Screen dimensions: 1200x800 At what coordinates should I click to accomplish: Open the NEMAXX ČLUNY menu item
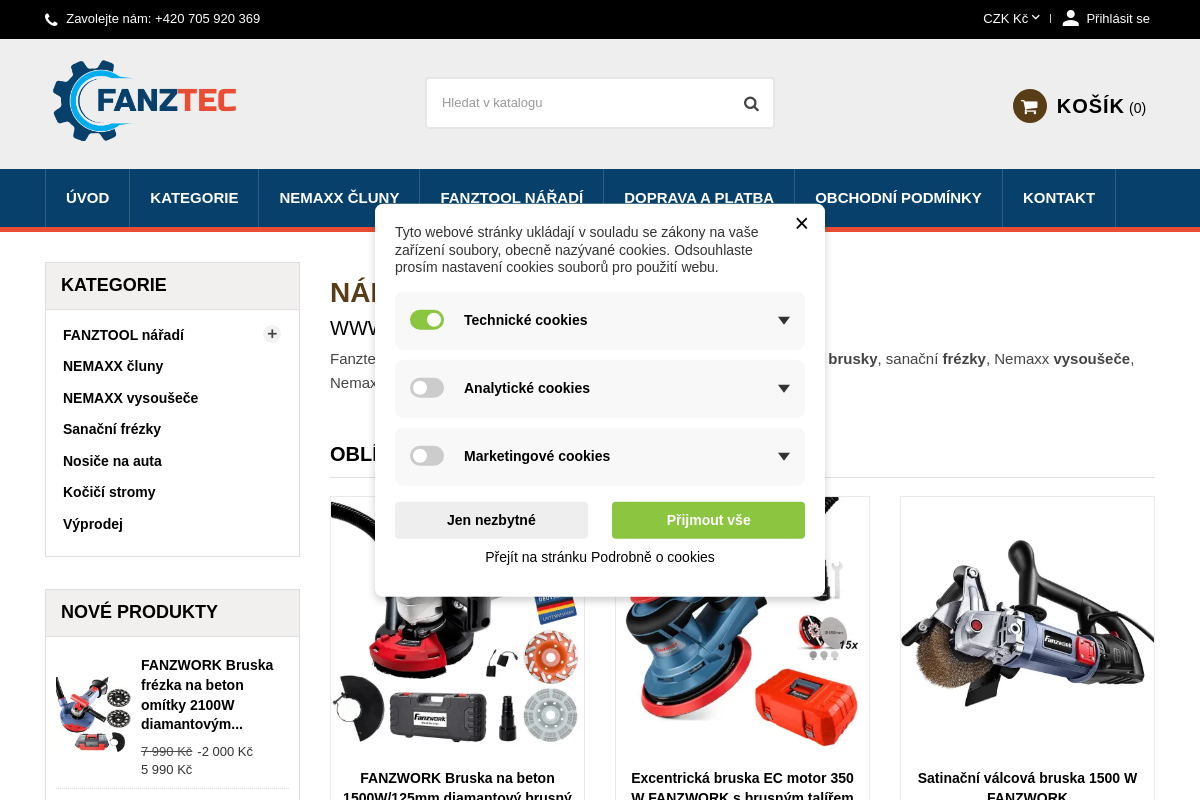point(339,198)
